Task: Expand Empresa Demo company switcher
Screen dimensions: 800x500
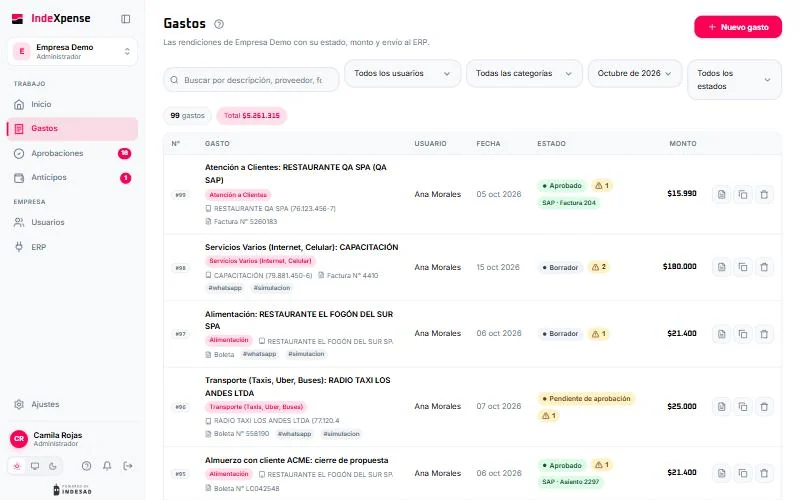Action: 72,52
